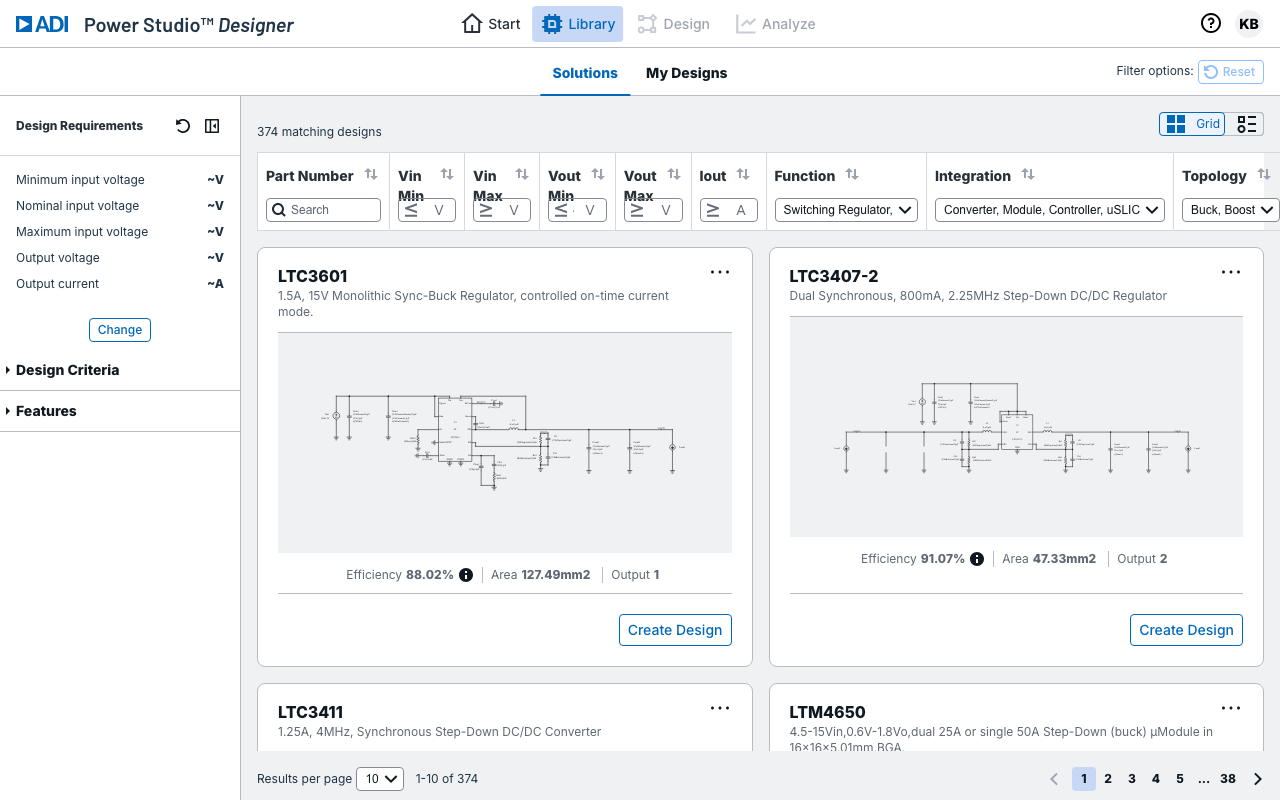Click the 'Minimum input voltage' label
Screen dimensions: 1280x800
coord(80,180)
